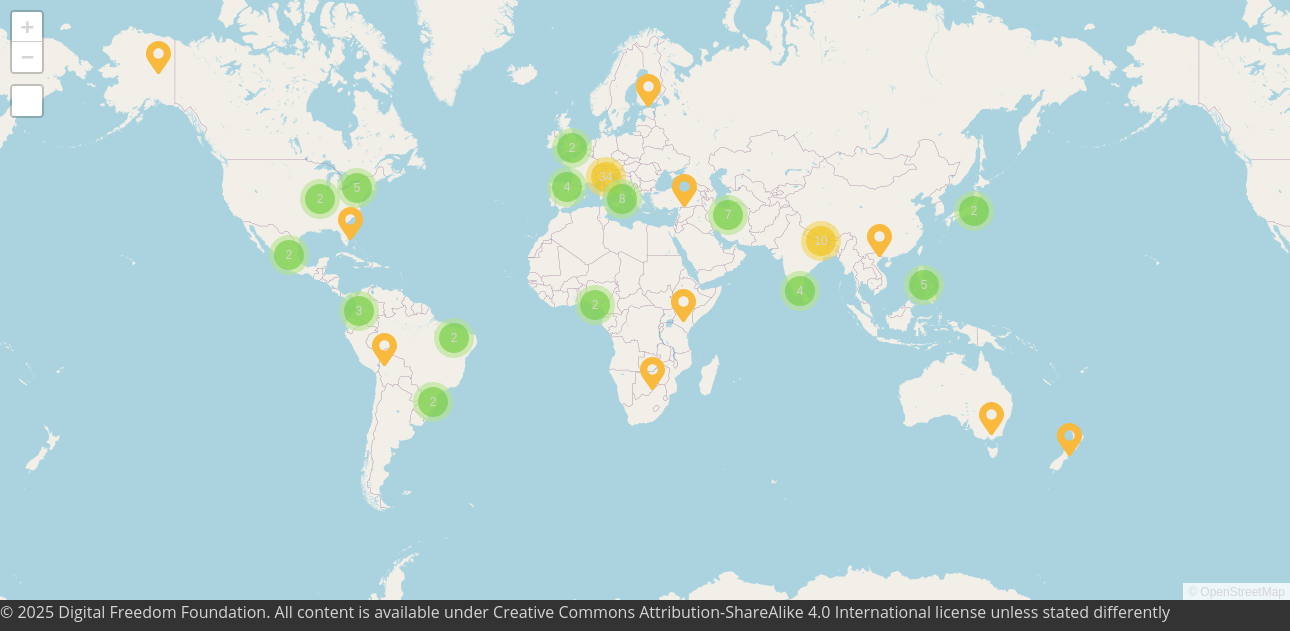Click the orange marker in southern Africa
Viewport: 1290px width, 631px height.
click(x=652, y=372)
